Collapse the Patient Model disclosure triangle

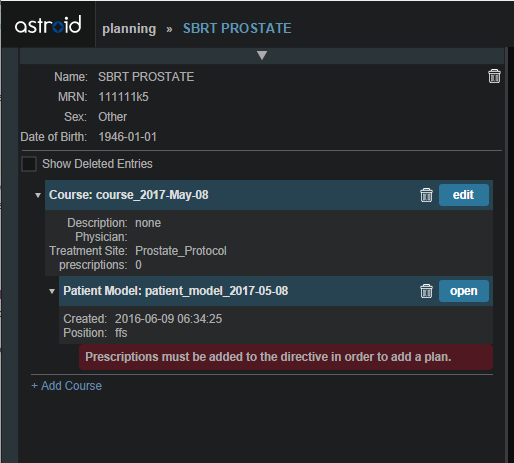pyautogui.click(x=52, y=291)
